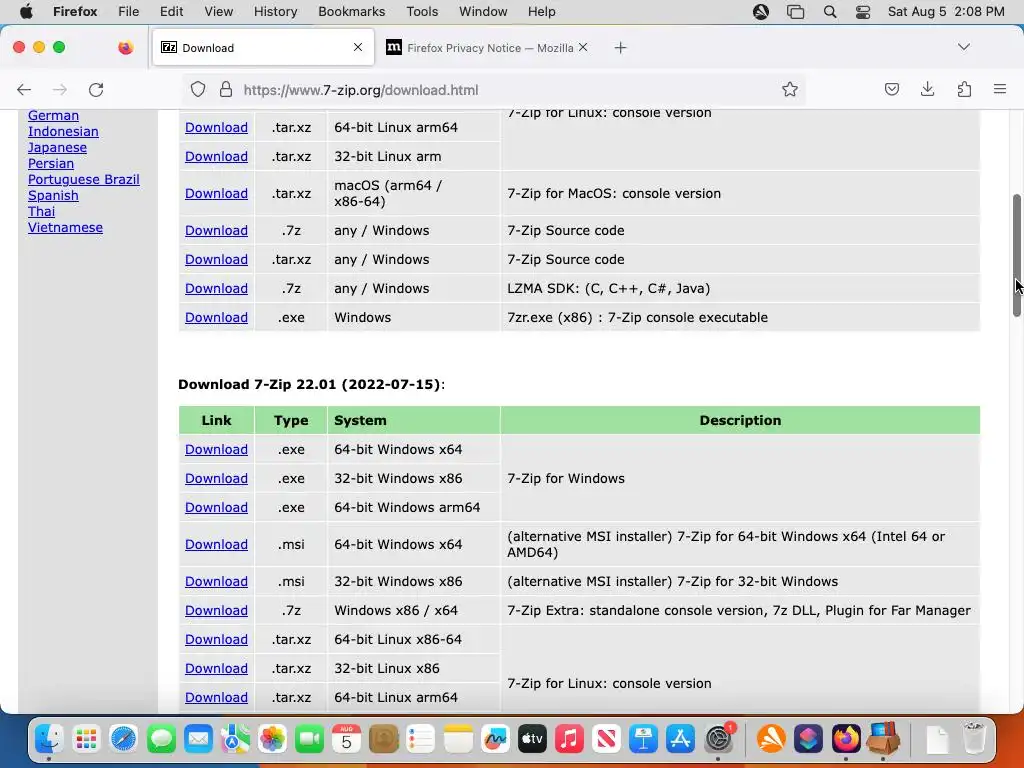Open the Tools menu
The image size is (1024, 768).
422,12
